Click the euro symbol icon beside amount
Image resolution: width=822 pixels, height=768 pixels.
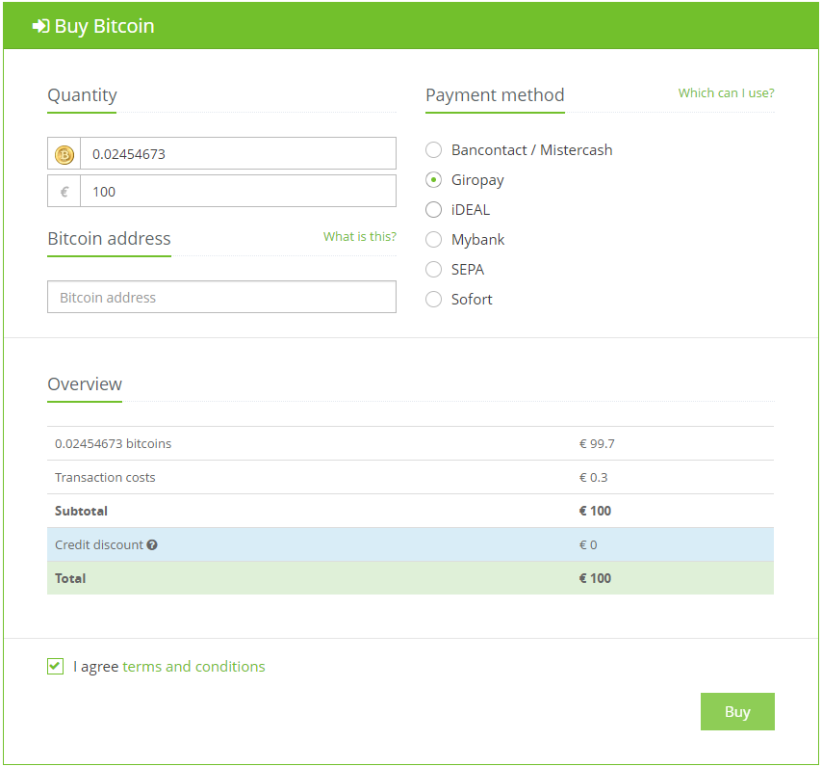pyautogui.click(x=64, y=192)
